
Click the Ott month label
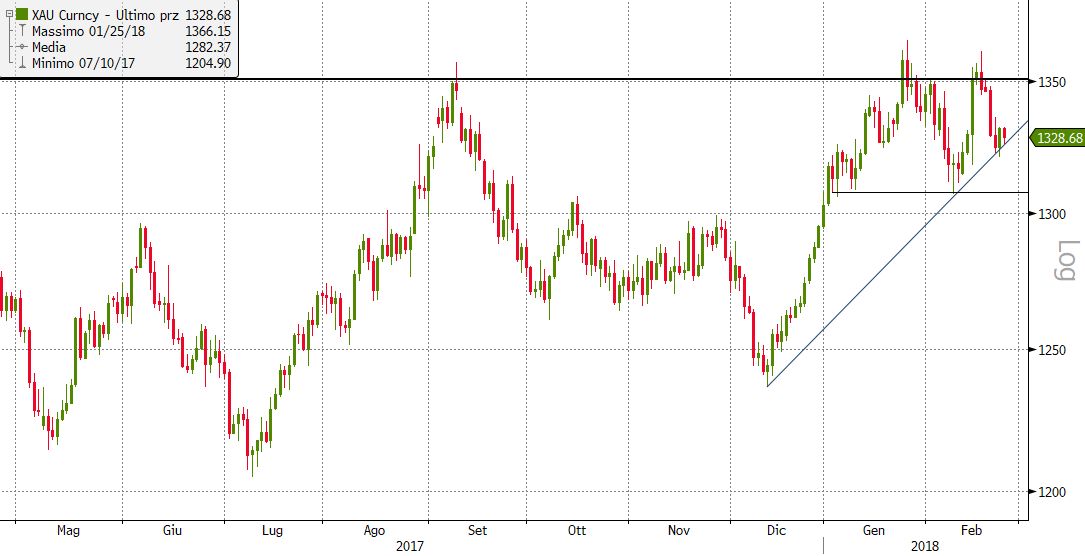coord(576,530)
